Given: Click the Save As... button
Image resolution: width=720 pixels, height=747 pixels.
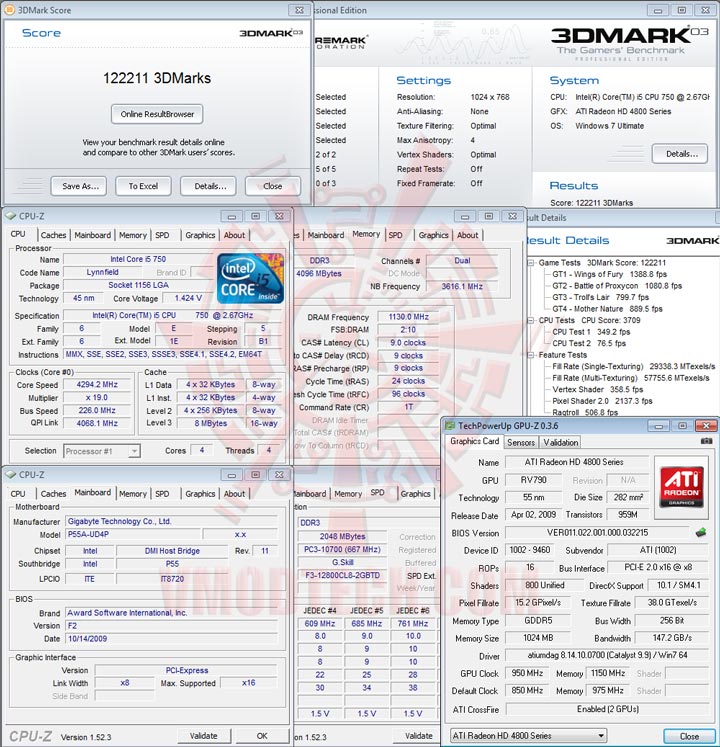Looking at the screenshot, I should click(79, 186).
